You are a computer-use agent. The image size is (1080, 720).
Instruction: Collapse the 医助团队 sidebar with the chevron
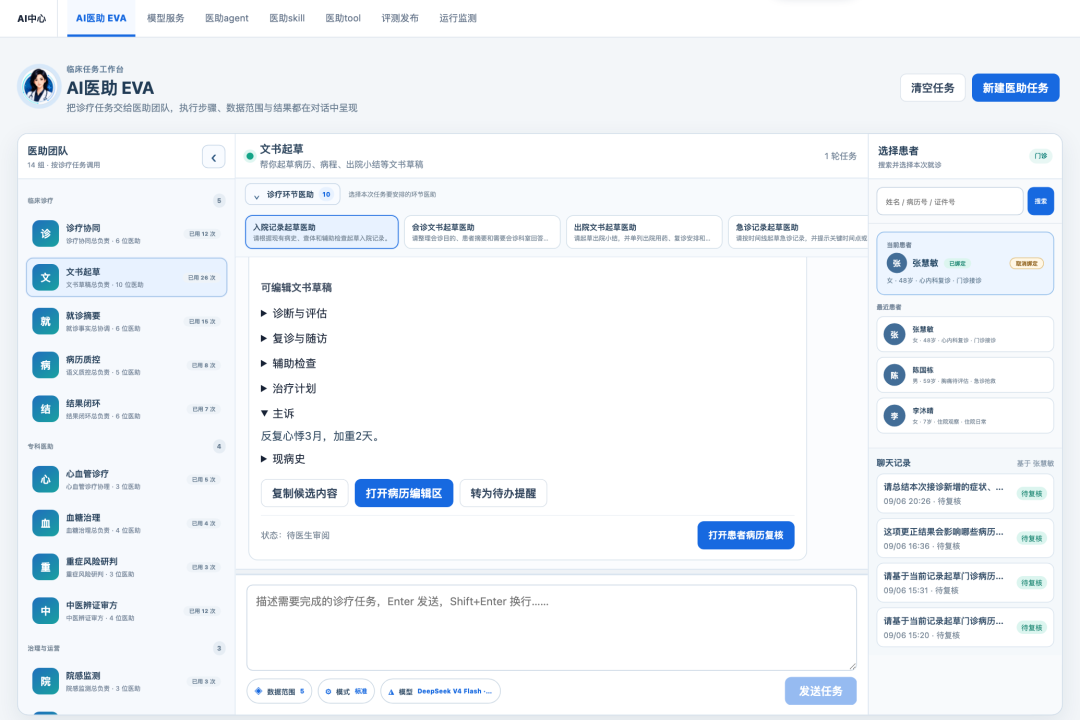pyautogui.click(x=214, y=158)
